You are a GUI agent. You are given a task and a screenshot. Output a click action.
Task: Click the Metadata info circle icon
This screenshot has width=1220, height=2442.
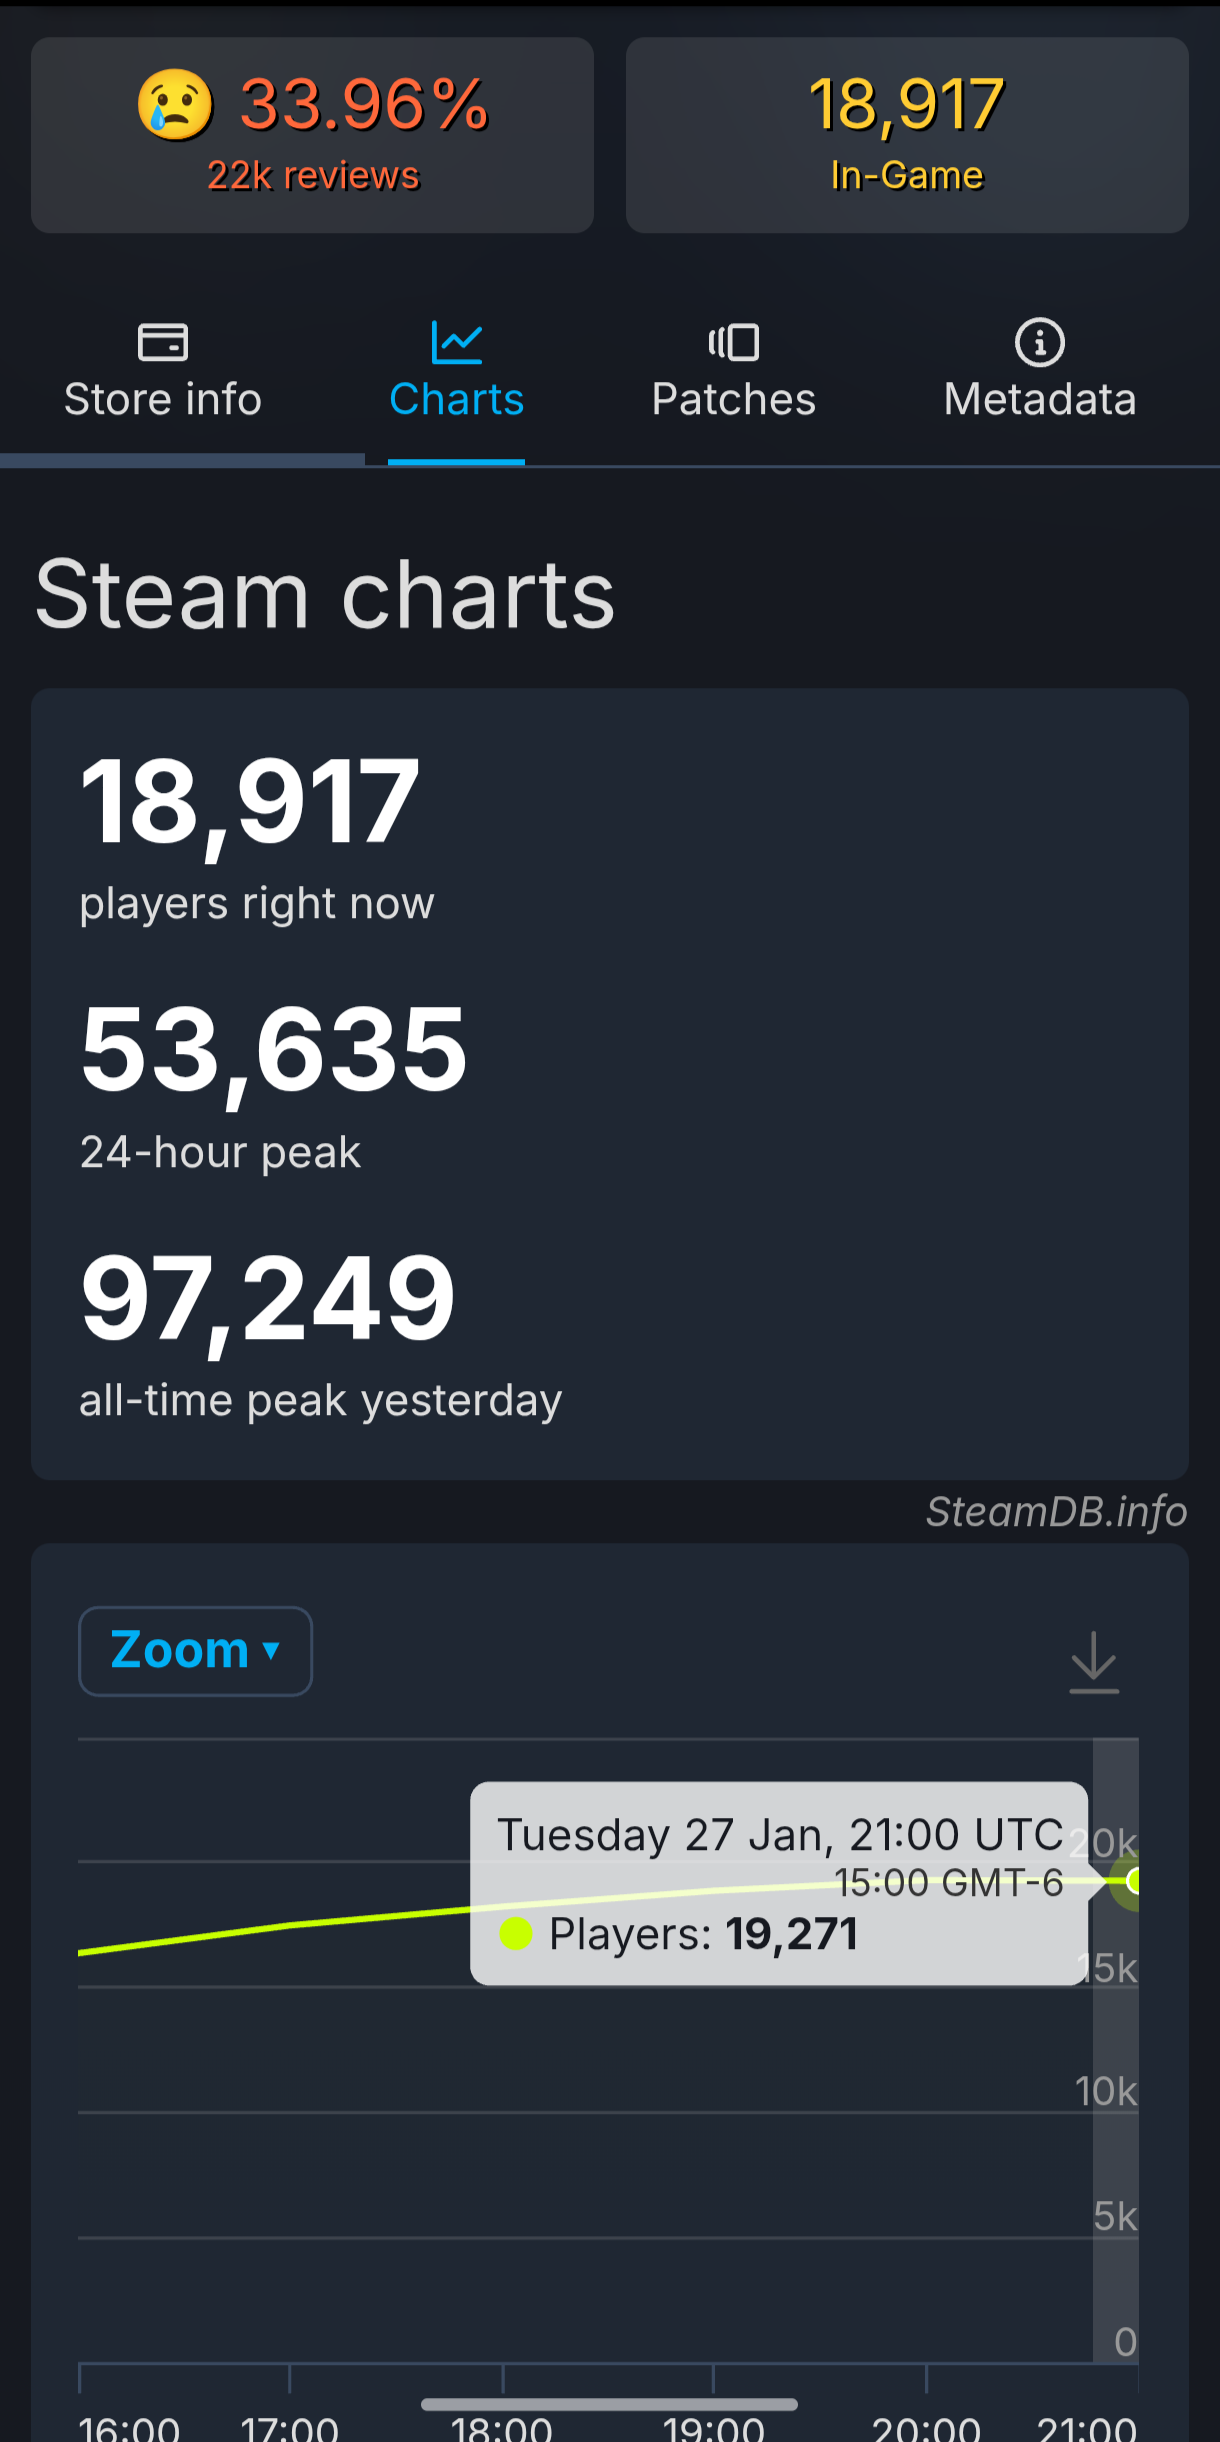1040,343
